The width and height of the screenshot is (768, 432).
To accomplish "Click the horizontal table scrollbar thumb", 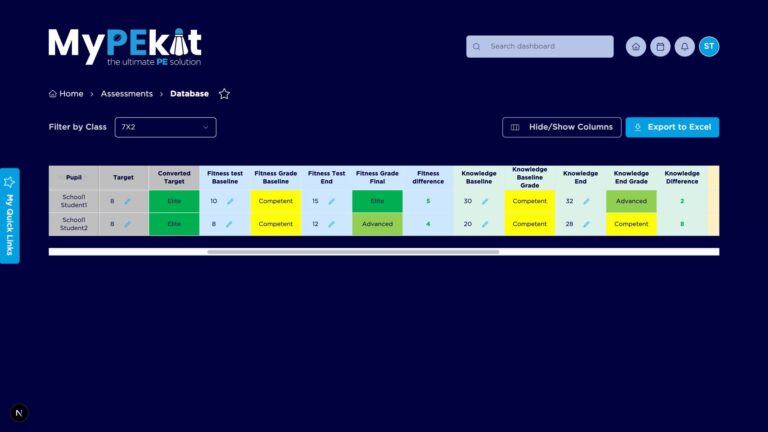I will [353, 252].
